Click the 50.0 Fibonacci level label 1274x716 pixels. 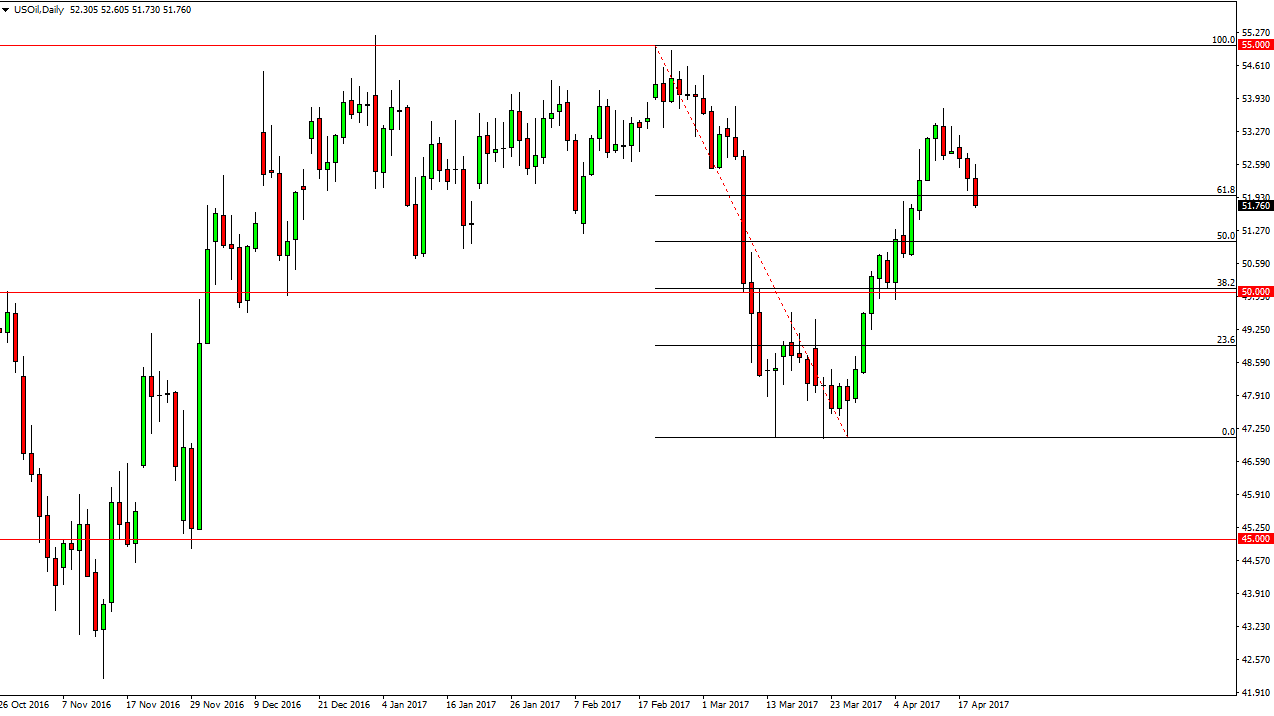pyautogui.click(x=1225, y=236)
